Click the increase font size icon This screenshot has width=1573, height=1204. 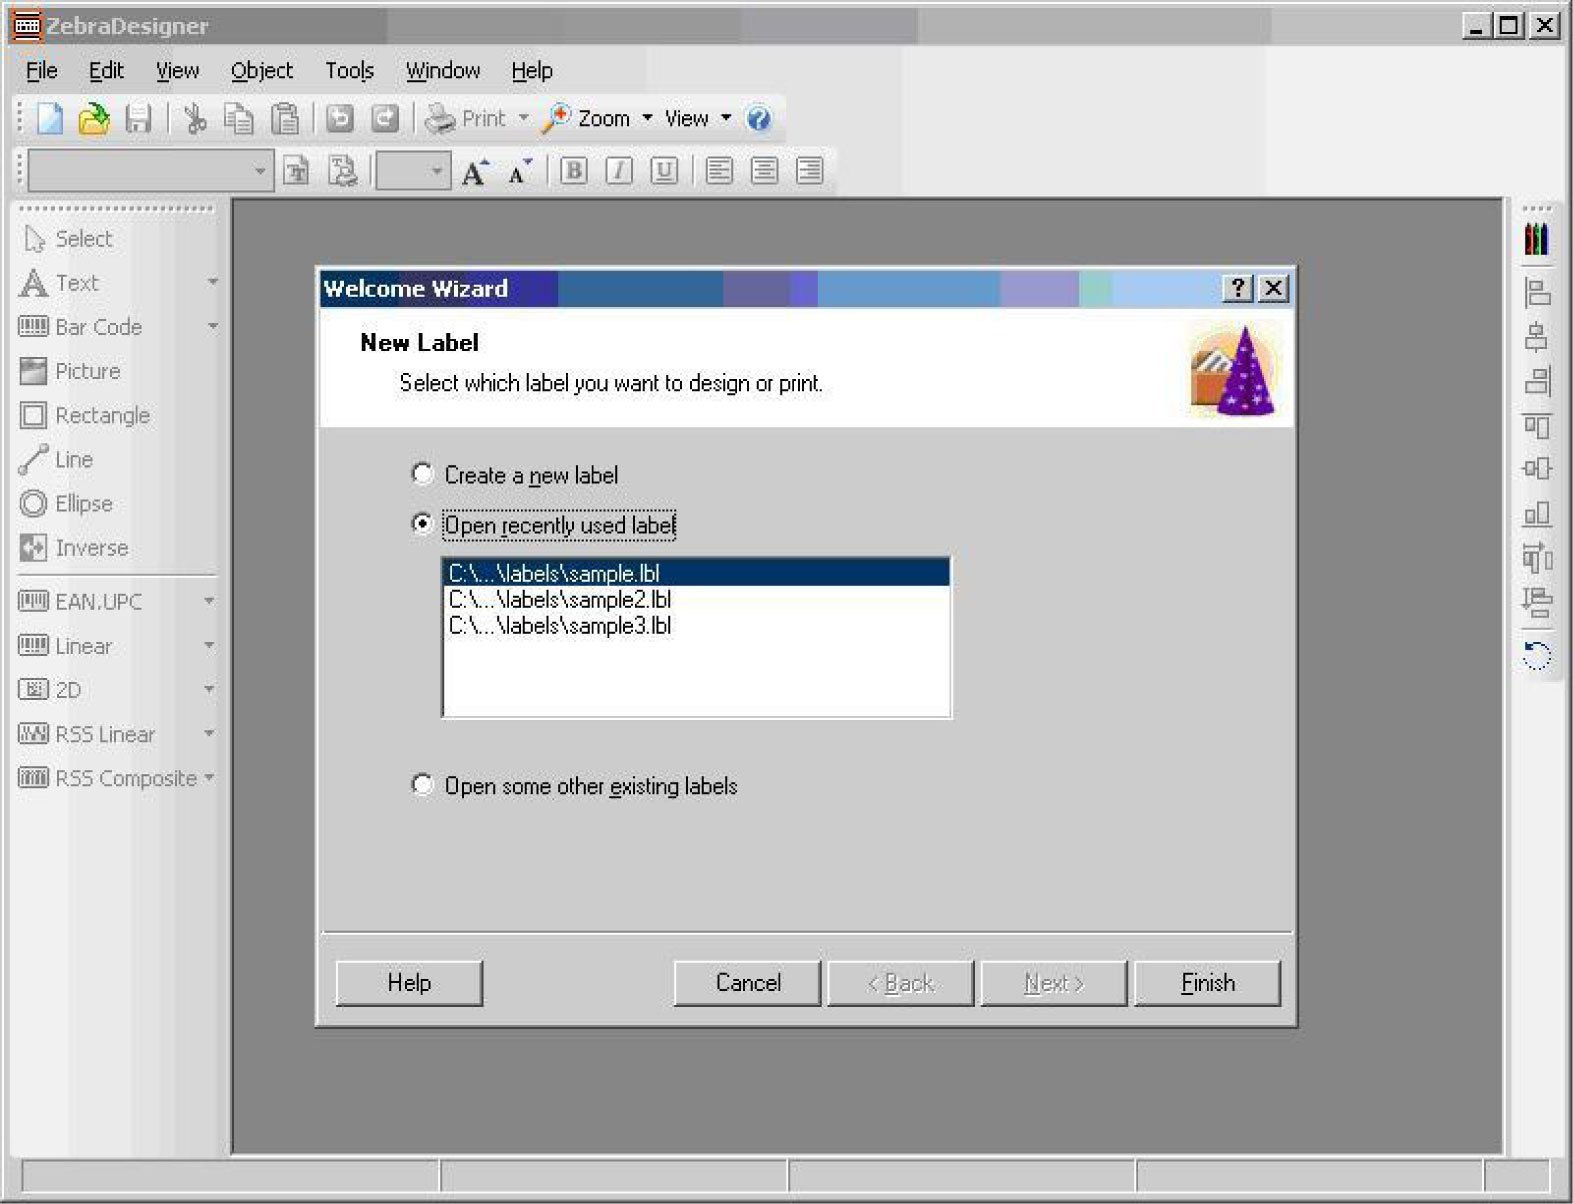click(475, 171)
